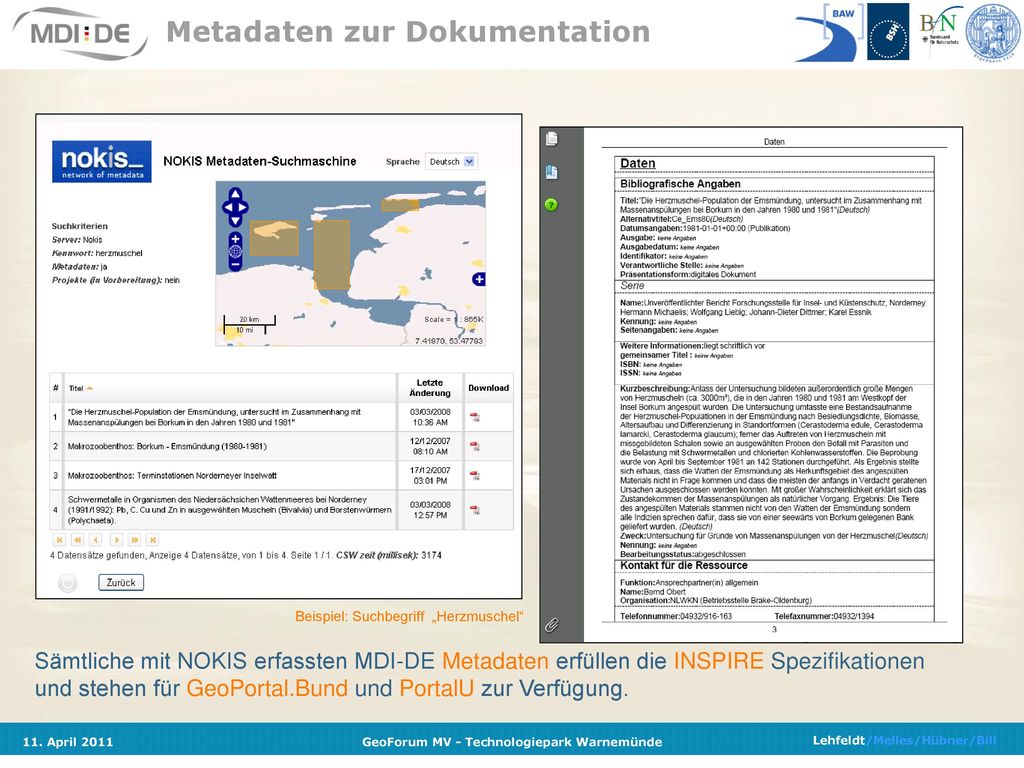Pan the NOKIS map east
This screenshot has height=768, width=1024.
pos(244,208)
